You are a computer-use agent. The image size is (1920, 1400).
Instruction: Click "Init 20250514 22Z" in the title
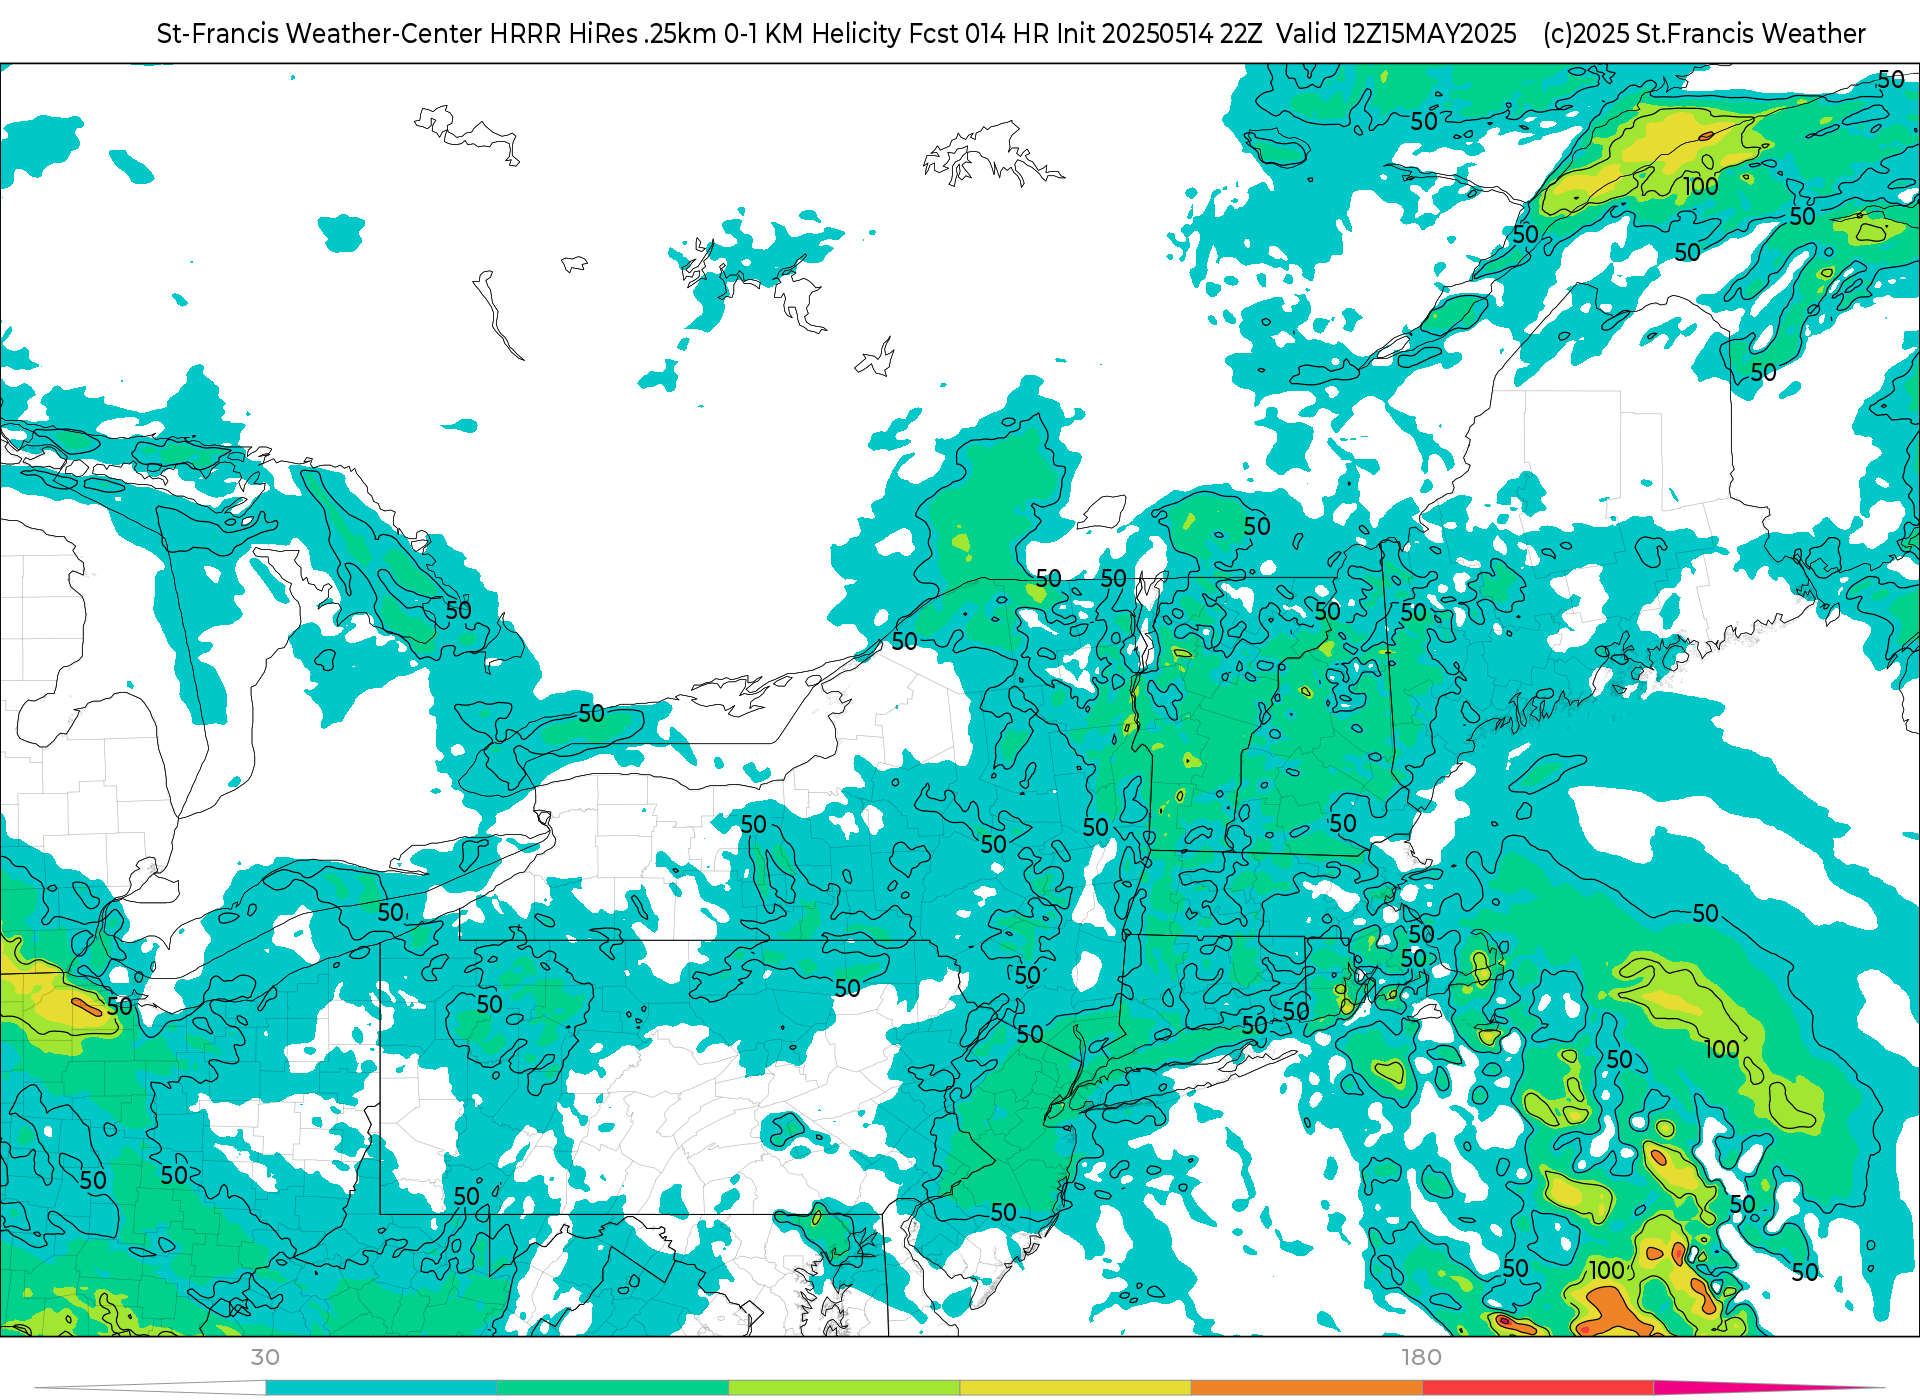[x=1160, y=34]
